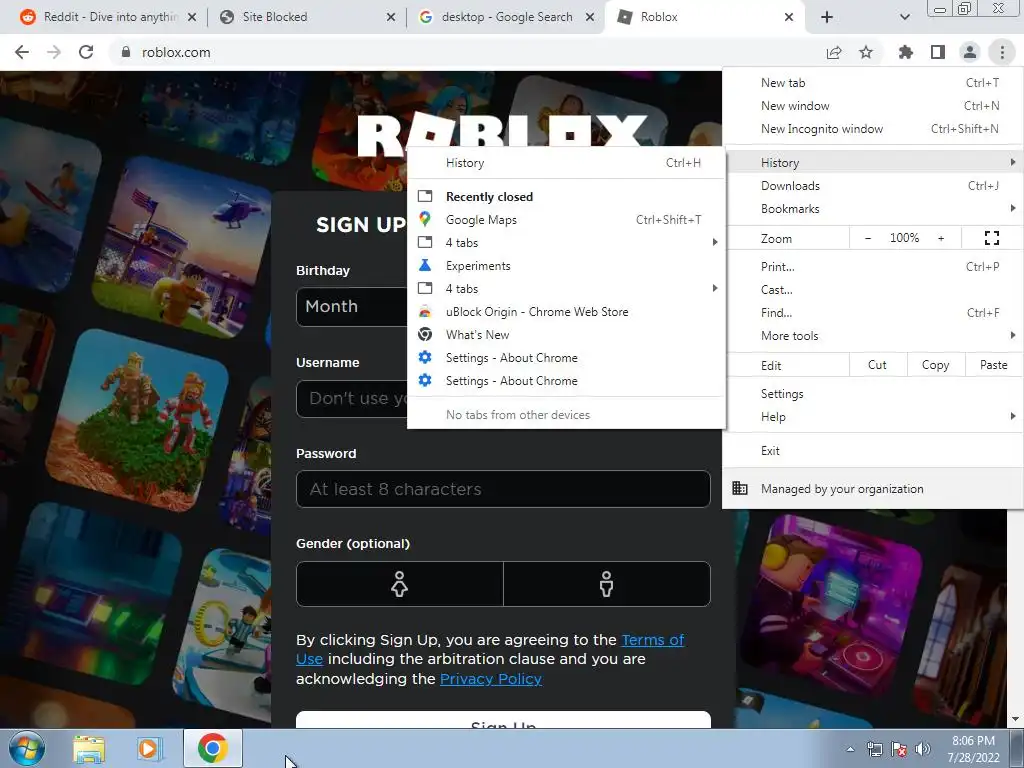
Task: Expand the Bookmarks submenu
Action: pos(873,209)
